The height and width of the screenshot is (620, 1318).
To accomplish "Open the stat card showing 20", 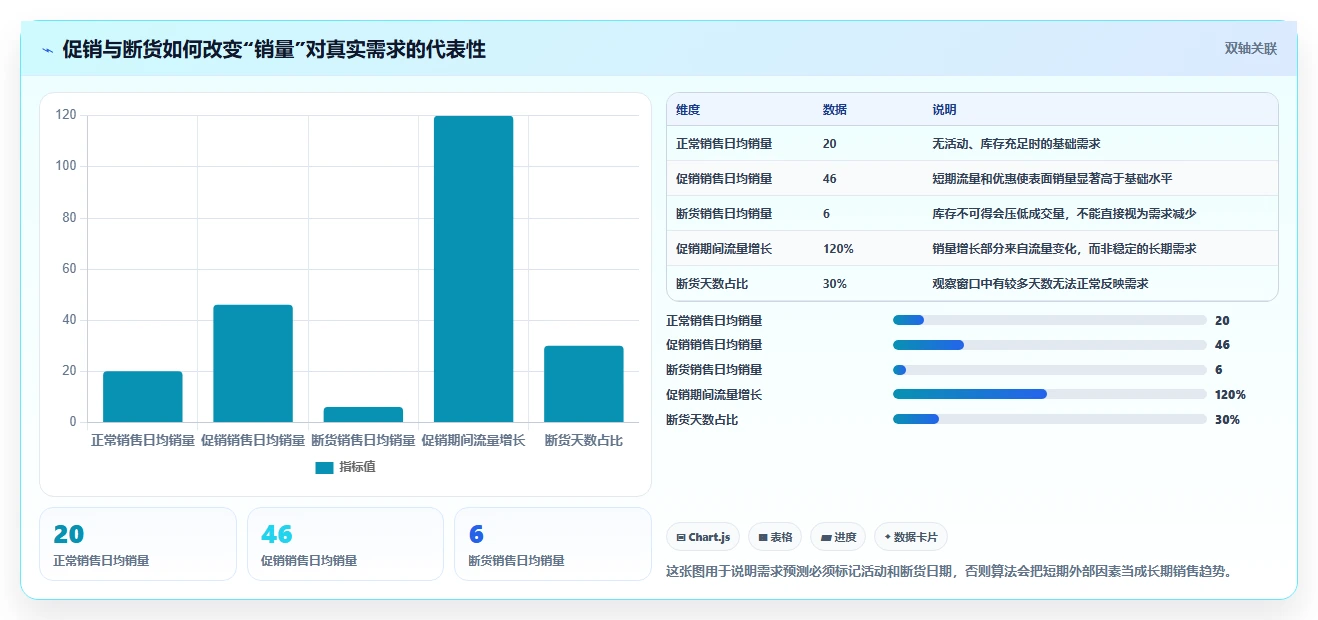I will (x=138, y=544).
